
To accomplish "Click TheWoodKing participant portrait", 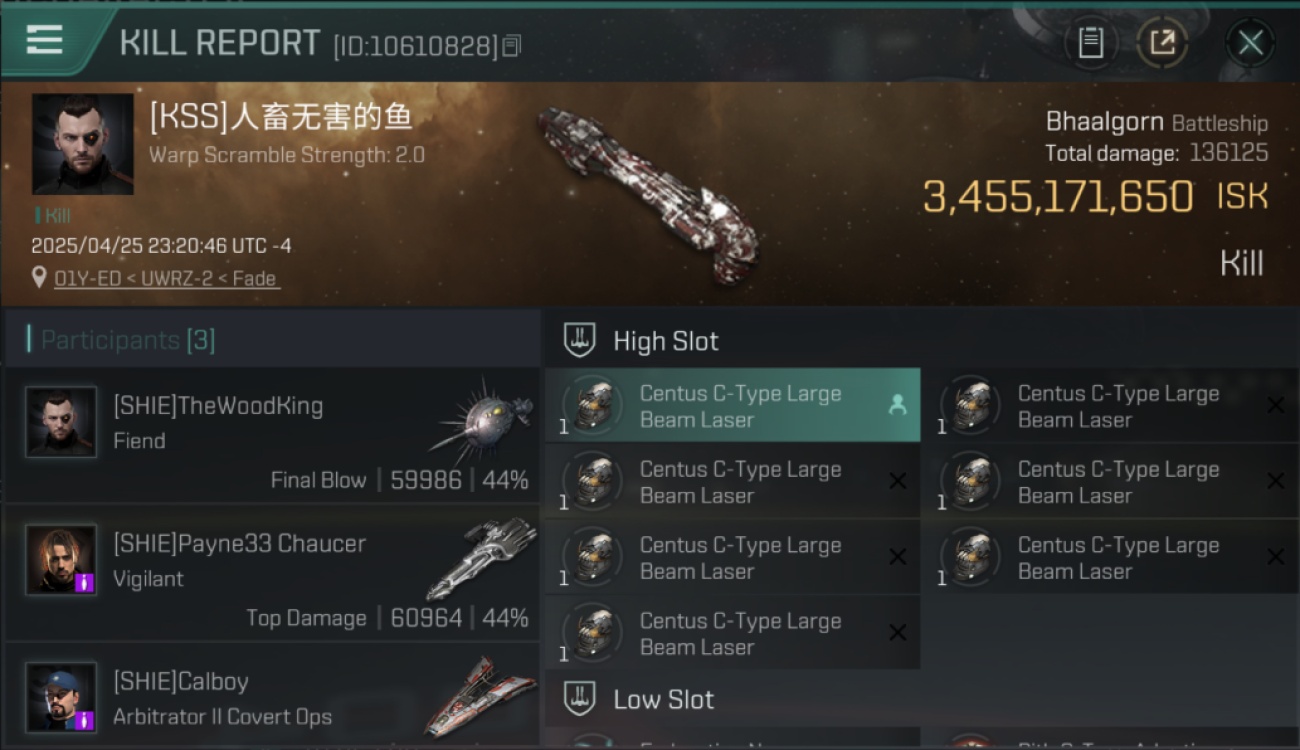I will 61,422.
